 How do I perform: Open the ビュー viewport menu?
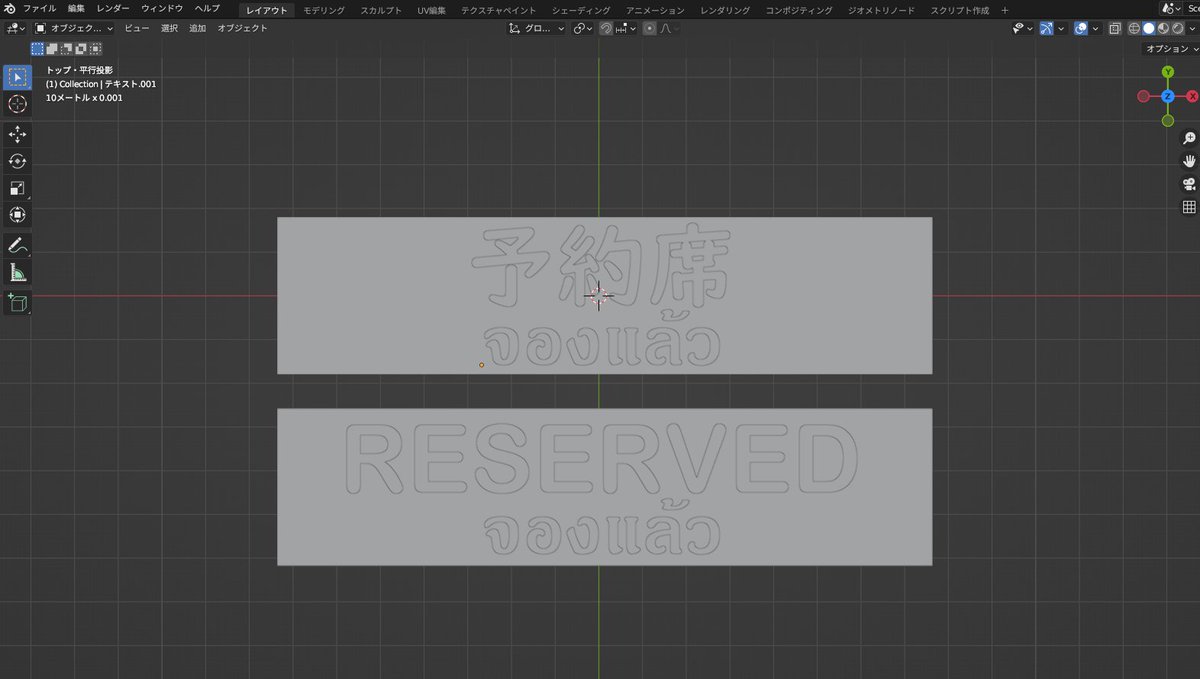[137, 28]
